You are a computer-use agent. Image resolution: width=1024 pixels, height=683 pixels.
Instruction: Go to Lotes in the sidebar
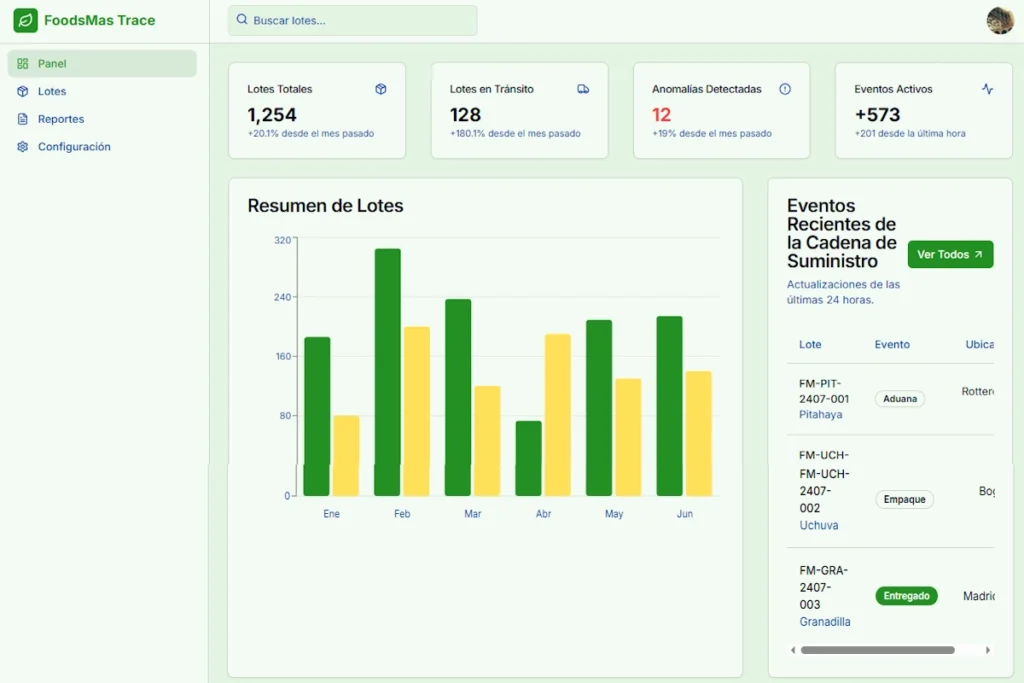52,91
